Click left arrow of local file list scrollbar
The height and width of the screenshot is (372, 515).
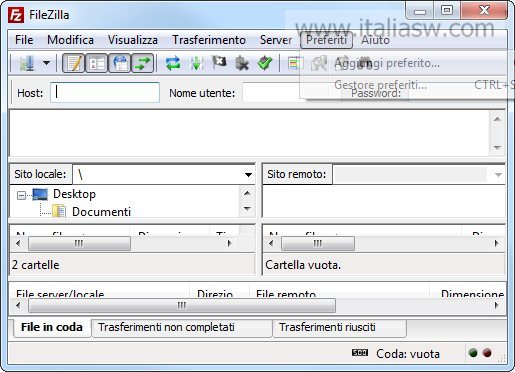(x=18, y=243)
